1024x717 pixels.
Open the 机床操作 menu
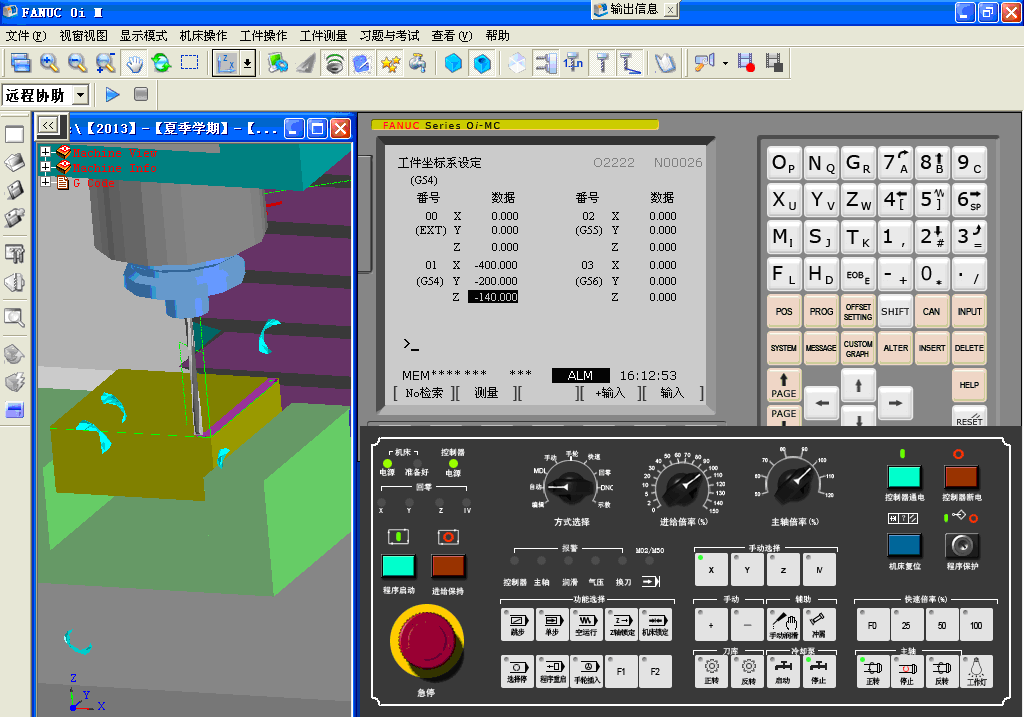[x=203, y=35]
